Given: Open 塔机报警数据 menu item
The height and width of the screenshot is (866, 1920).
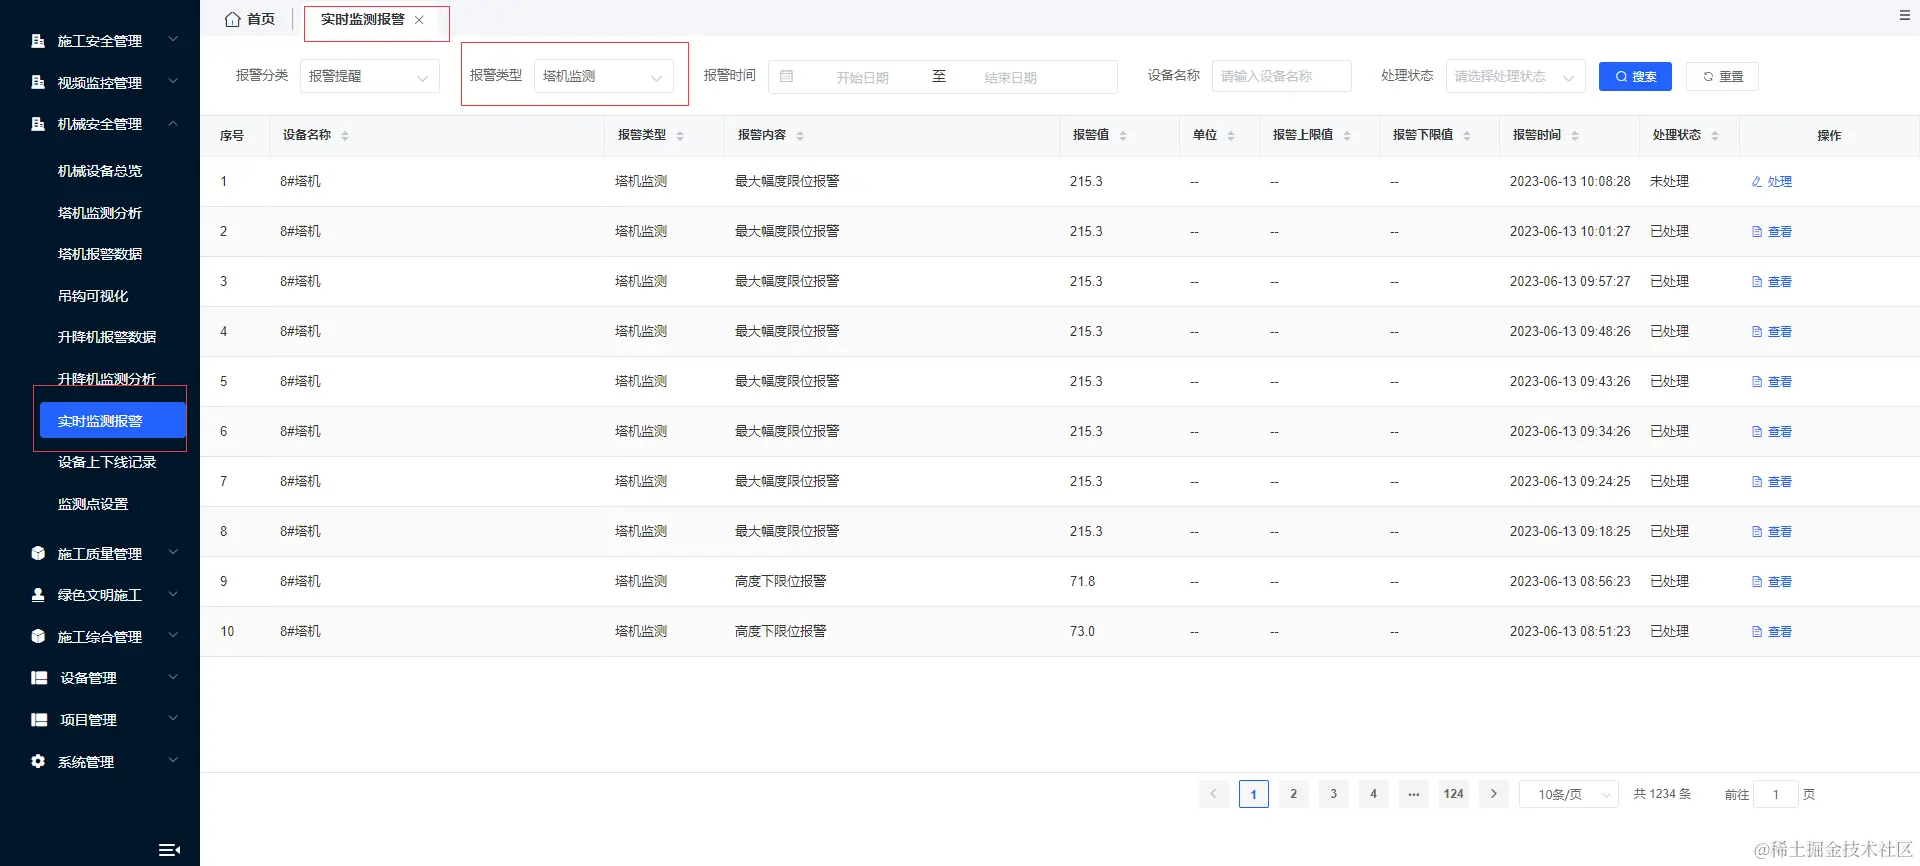Looking at the screenshot, I should coord(100,254).
